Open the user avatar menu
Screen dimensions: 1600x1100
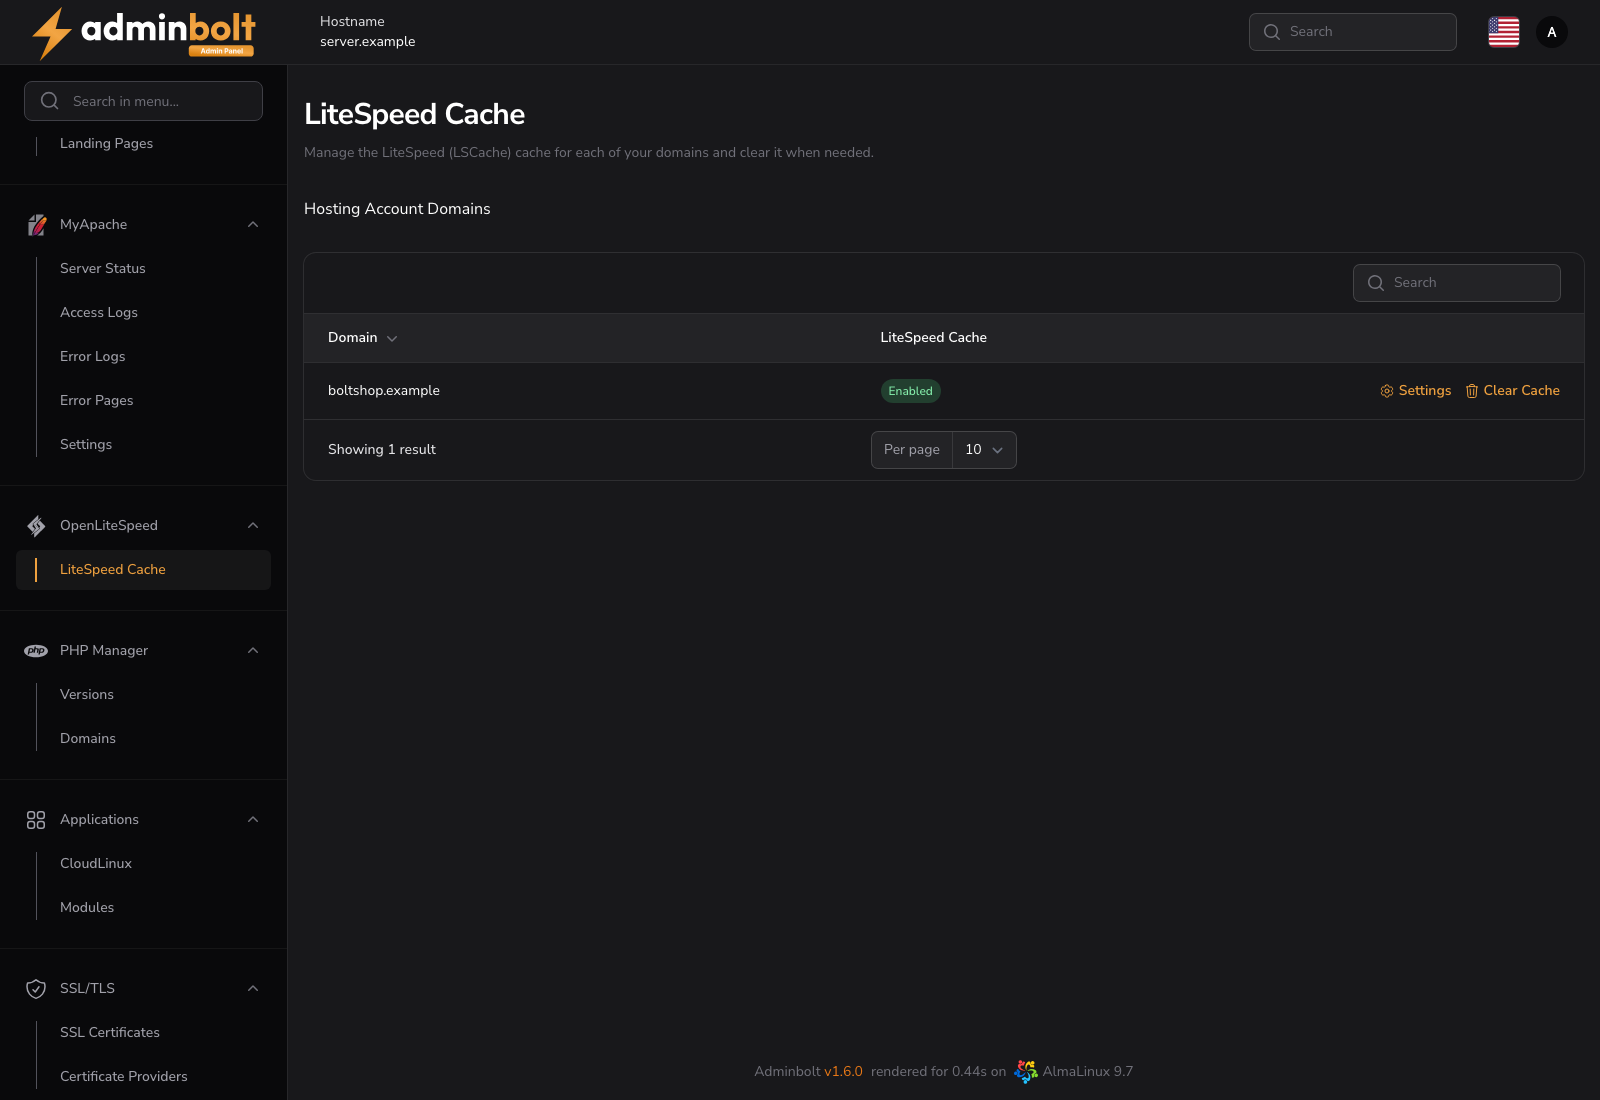pyautogui.click(x=1552, y=32)
